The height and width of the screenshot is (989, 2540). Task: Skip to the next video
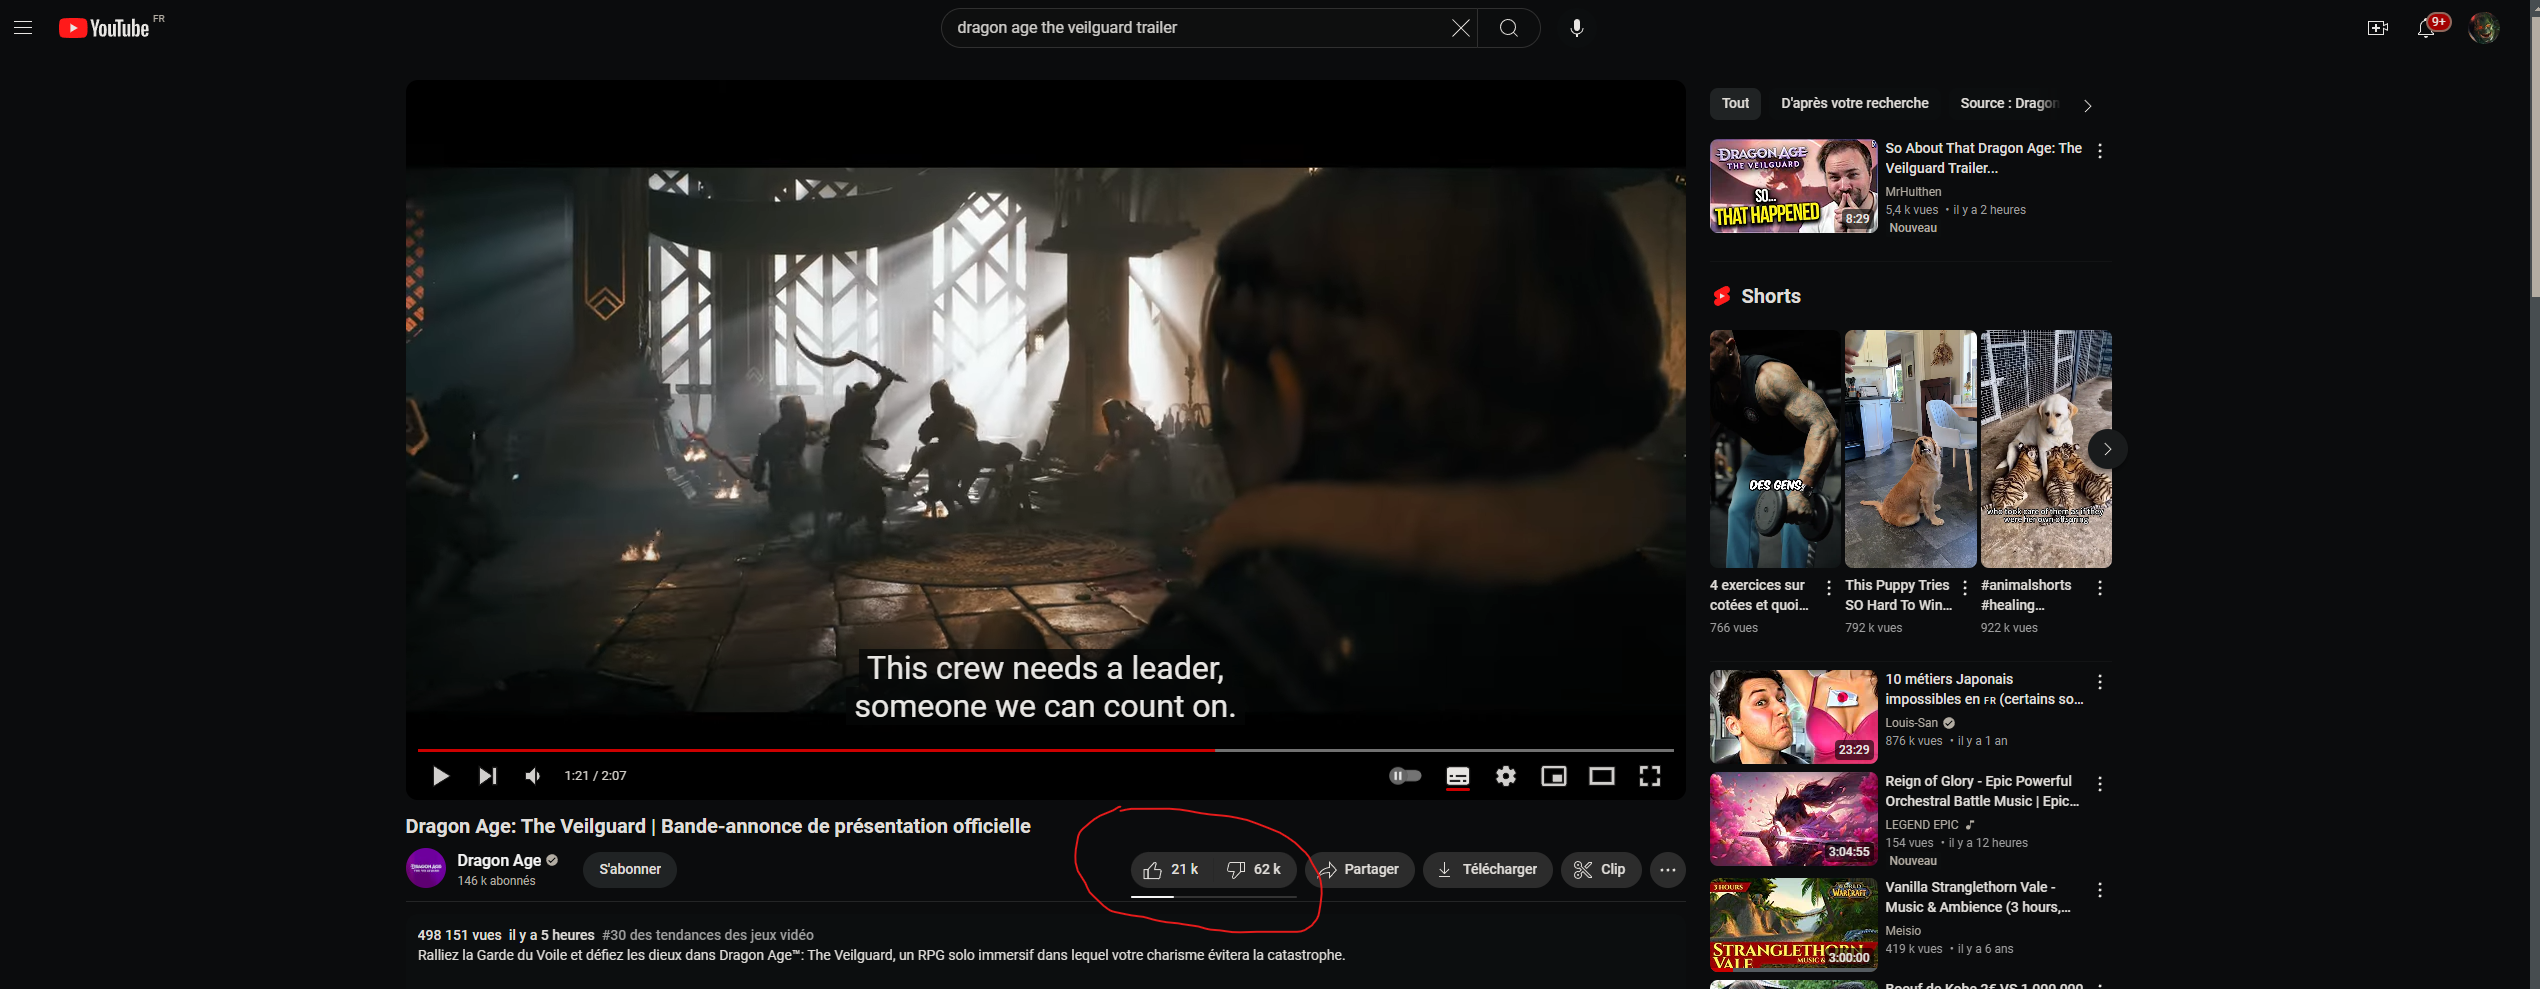click(487, 776)
